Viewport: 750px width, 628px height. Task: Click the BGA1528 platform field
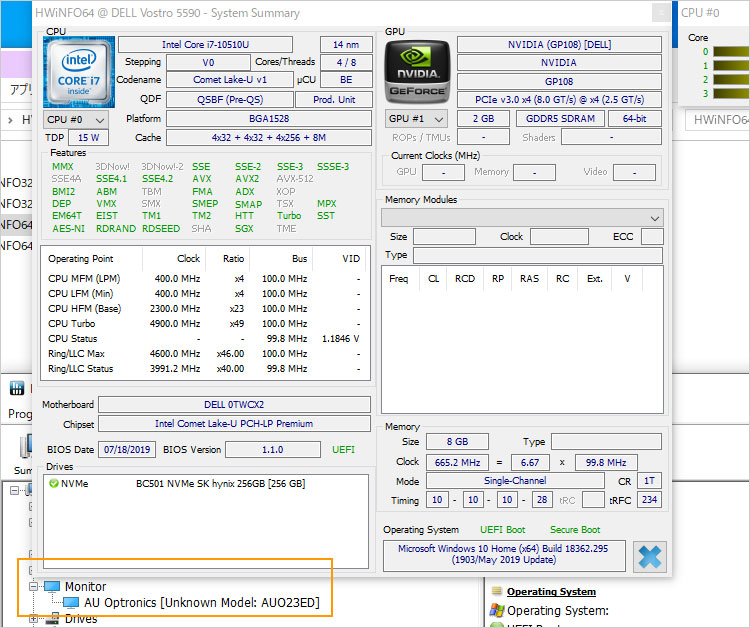[269, 119]
